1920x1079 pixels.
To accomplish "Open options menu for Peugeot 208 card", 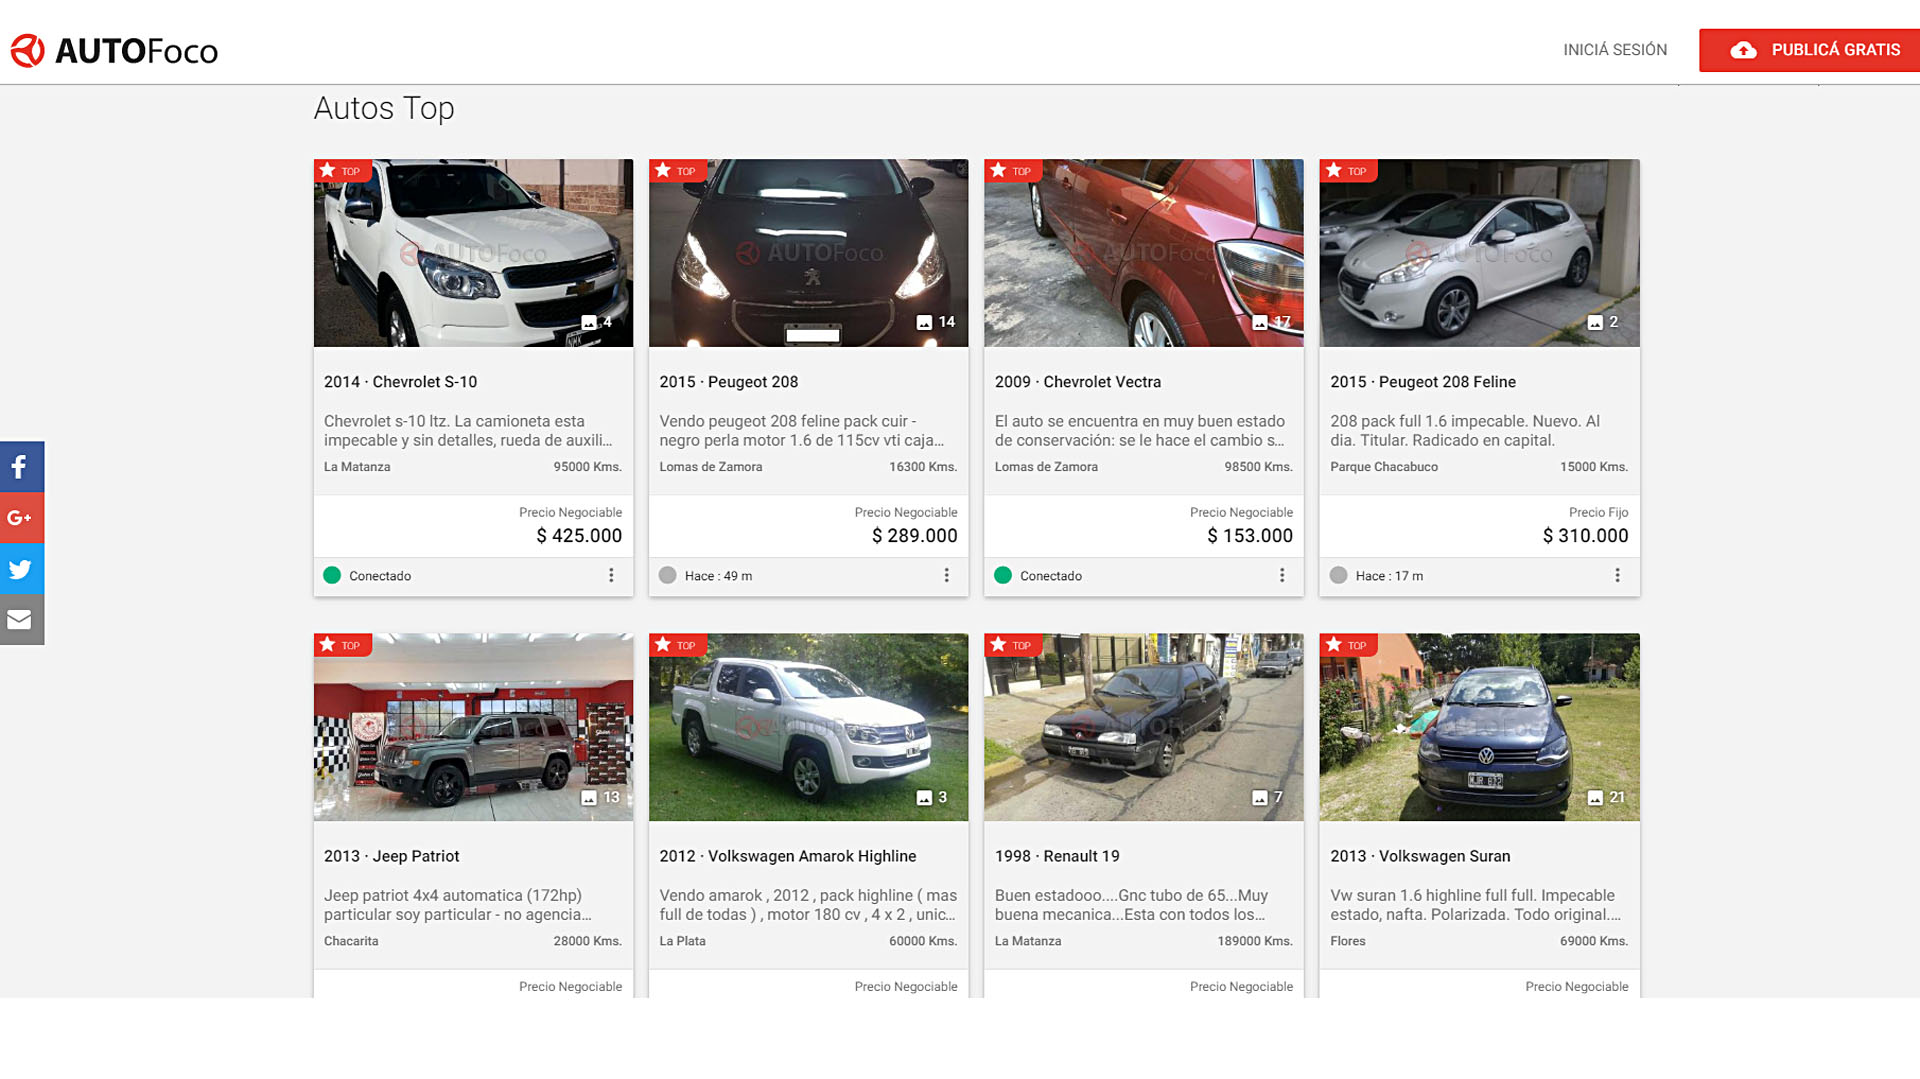I will 946,575.
